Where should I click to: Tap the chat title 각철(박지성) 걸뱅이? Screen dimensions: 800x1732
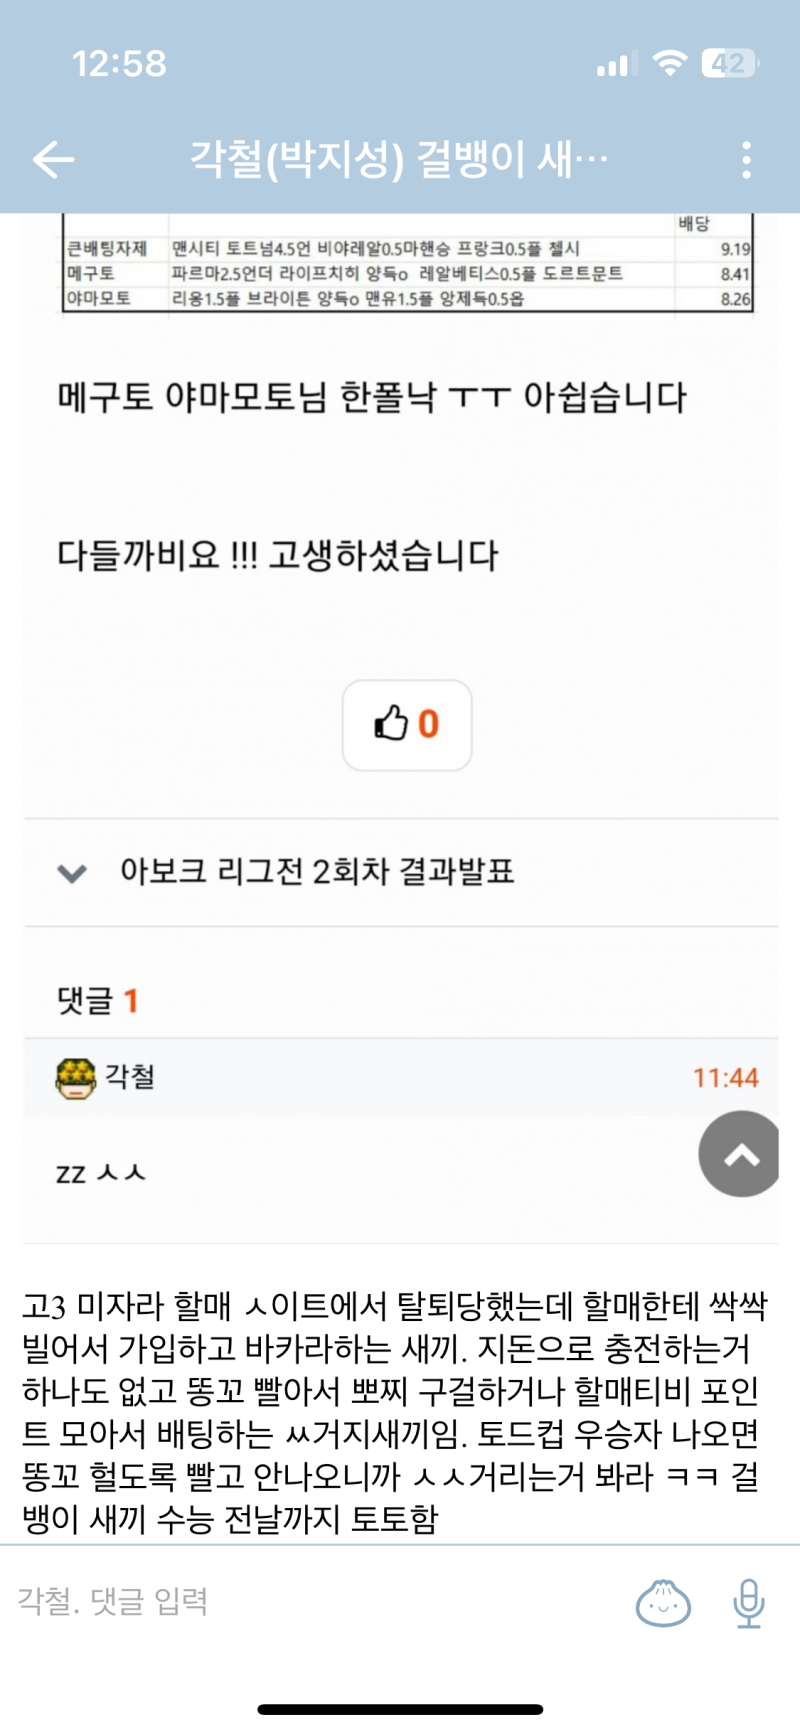[398, 160]
